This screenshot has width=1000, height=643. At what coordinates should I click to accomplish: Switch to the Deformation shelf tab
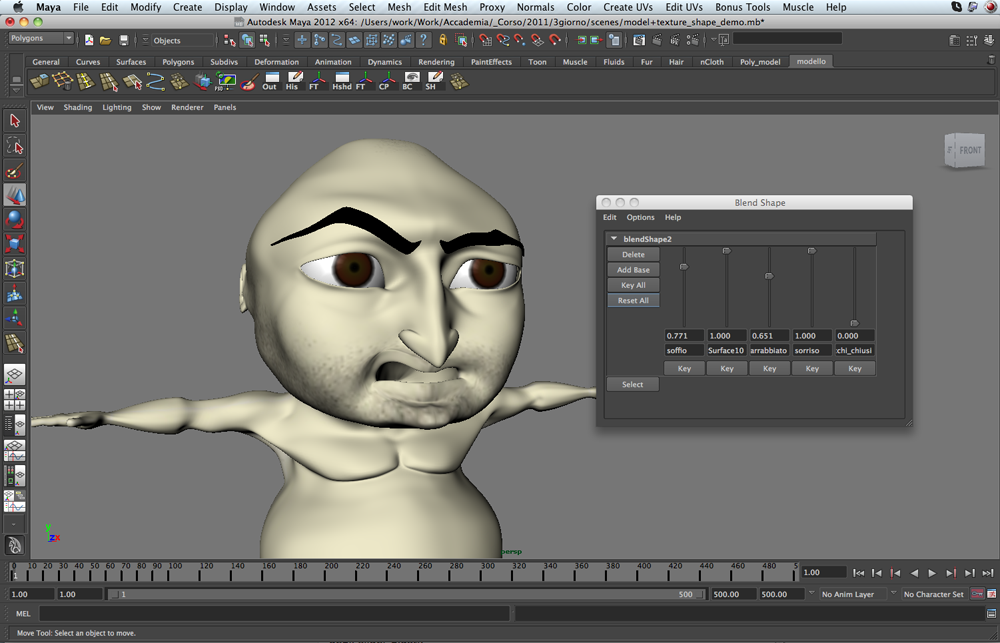click(x=276, y=61)
